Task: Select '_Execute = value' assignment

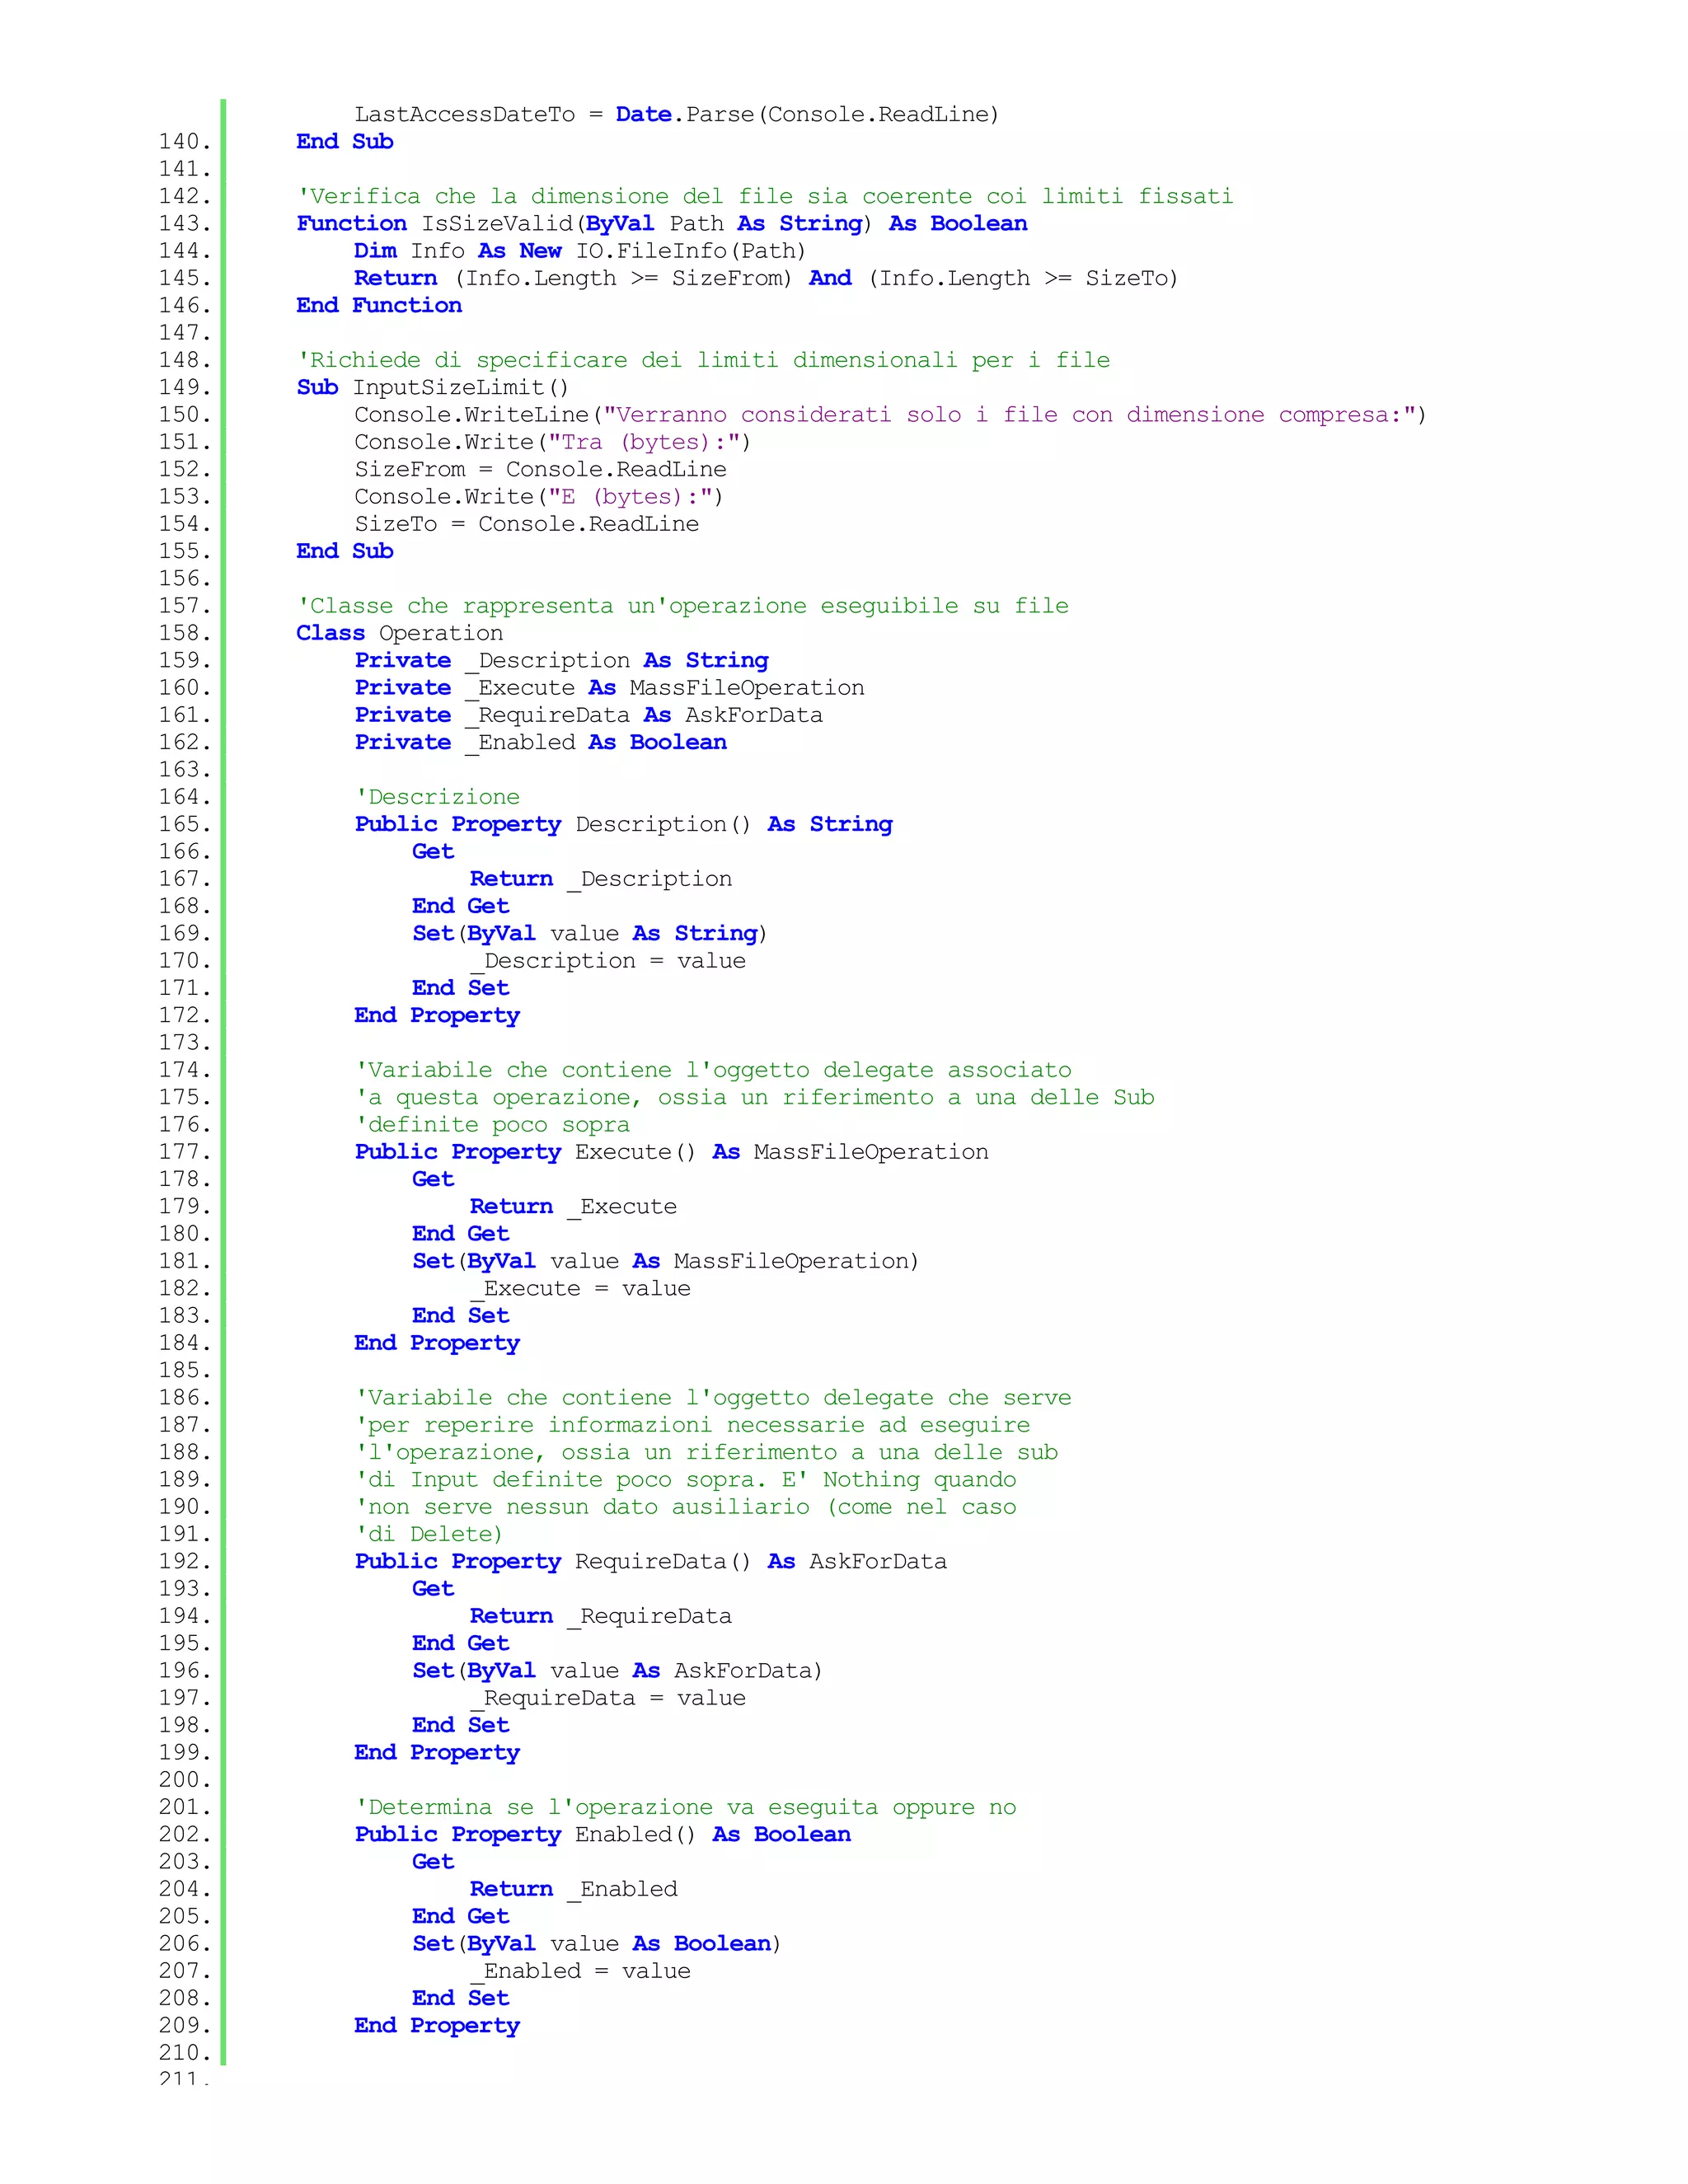Action: coord(580,1289)
